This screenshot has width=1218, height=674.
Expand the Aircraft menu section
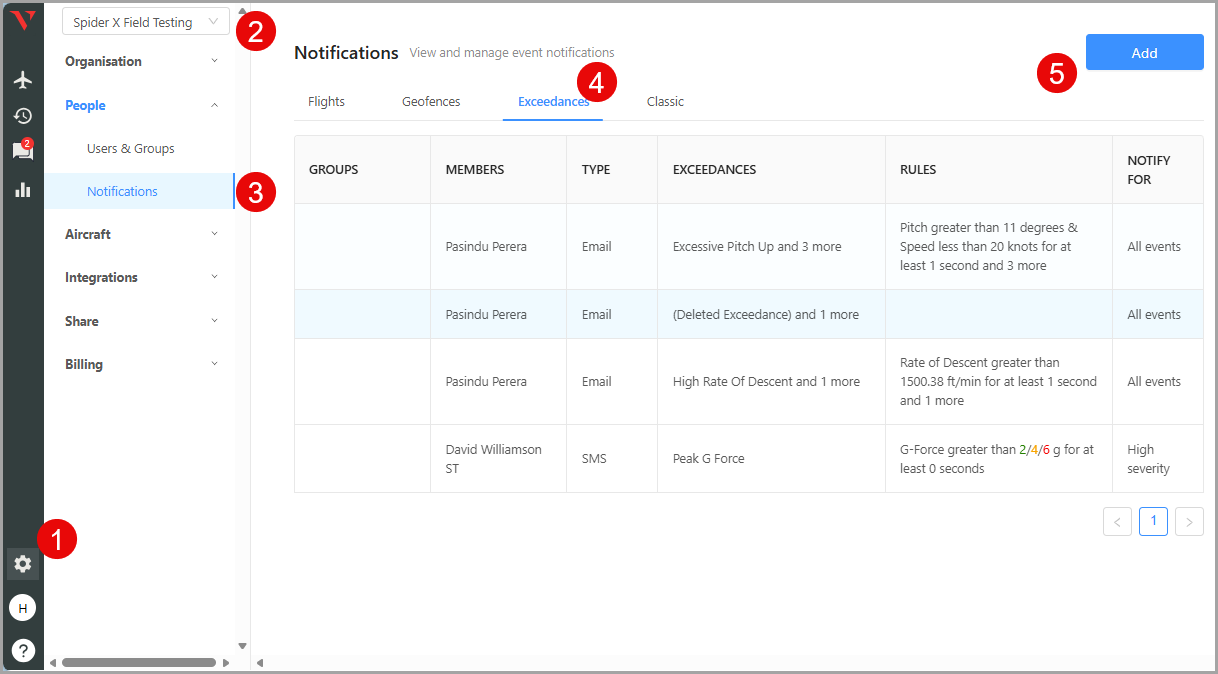(x=140, y=234)
